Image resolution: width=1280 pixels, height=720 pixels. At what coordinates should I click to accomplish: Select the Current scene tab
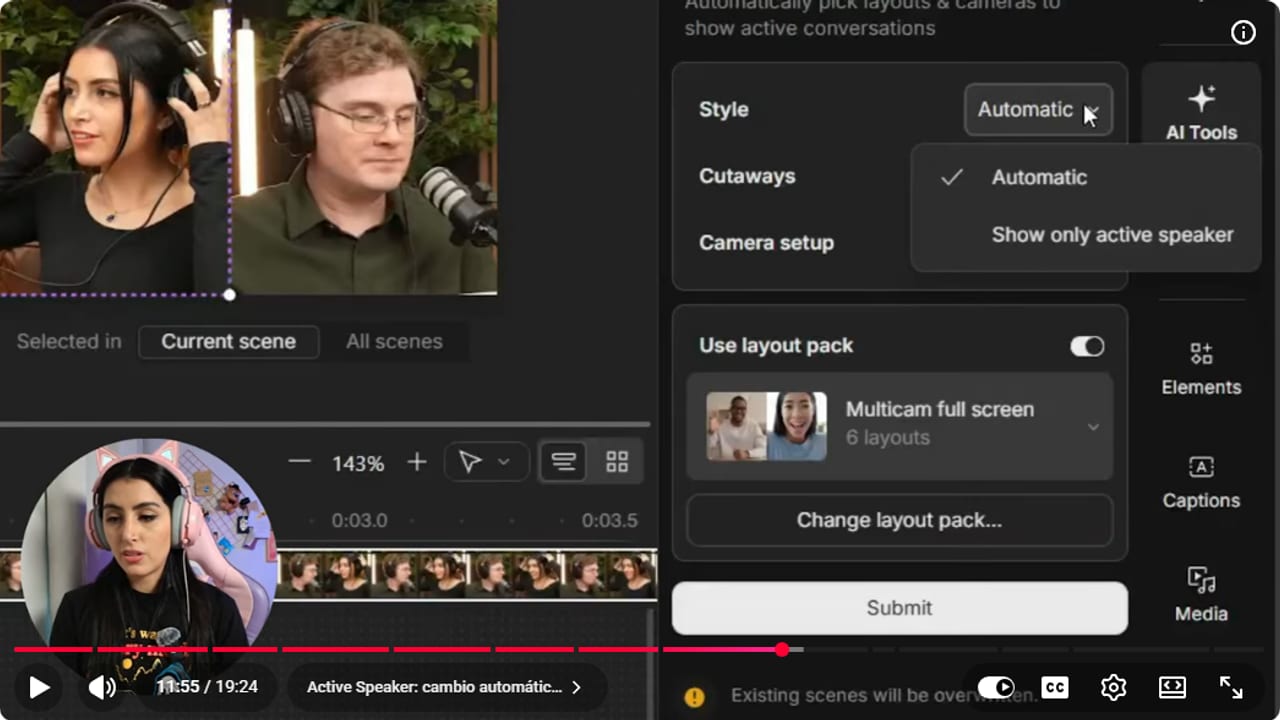(x=228, y=342)
